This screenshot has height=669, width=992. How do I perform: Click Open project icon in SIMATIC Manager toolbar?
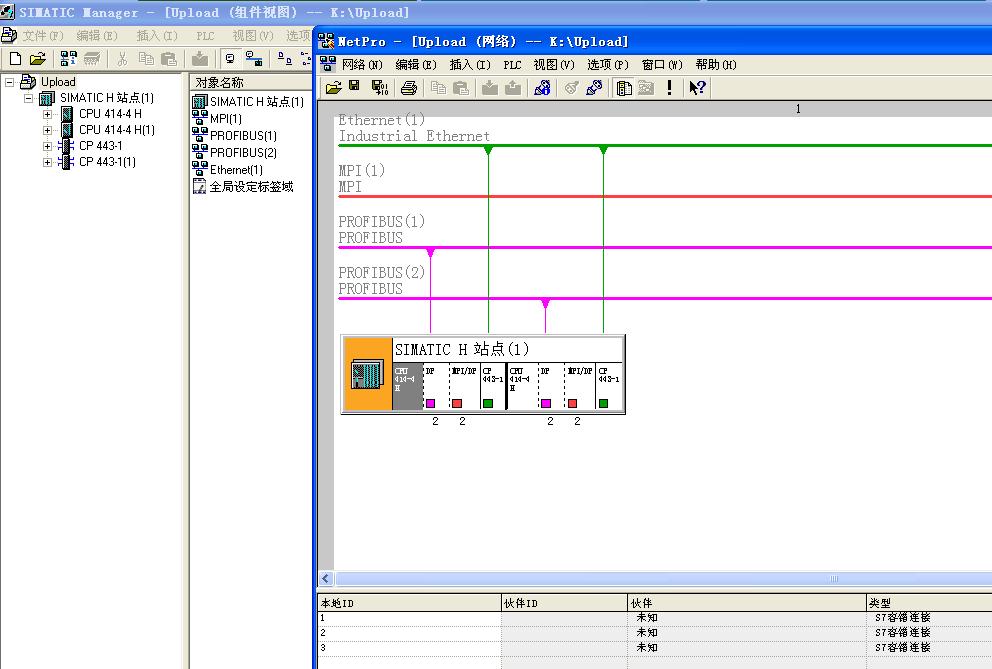point(38,59)
